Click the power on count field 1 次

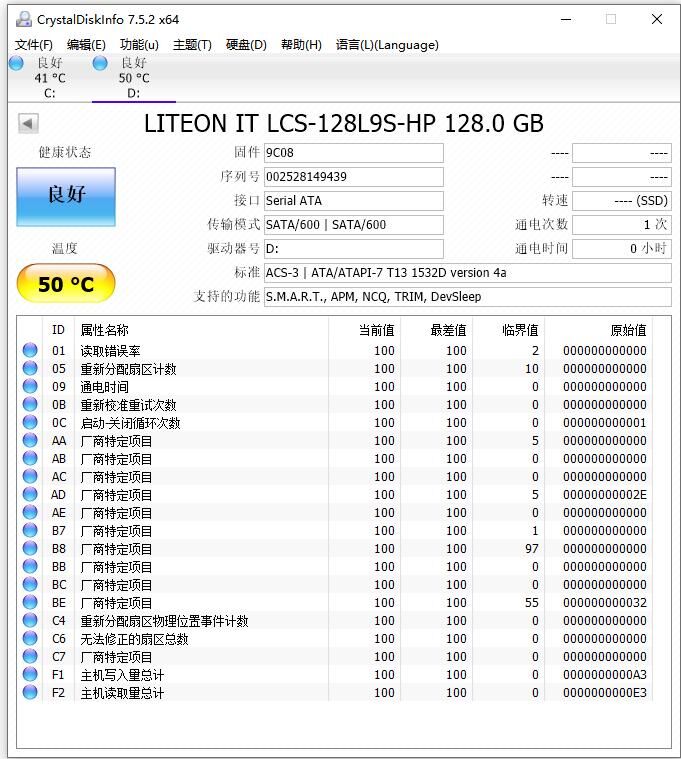tap(622, 225)
